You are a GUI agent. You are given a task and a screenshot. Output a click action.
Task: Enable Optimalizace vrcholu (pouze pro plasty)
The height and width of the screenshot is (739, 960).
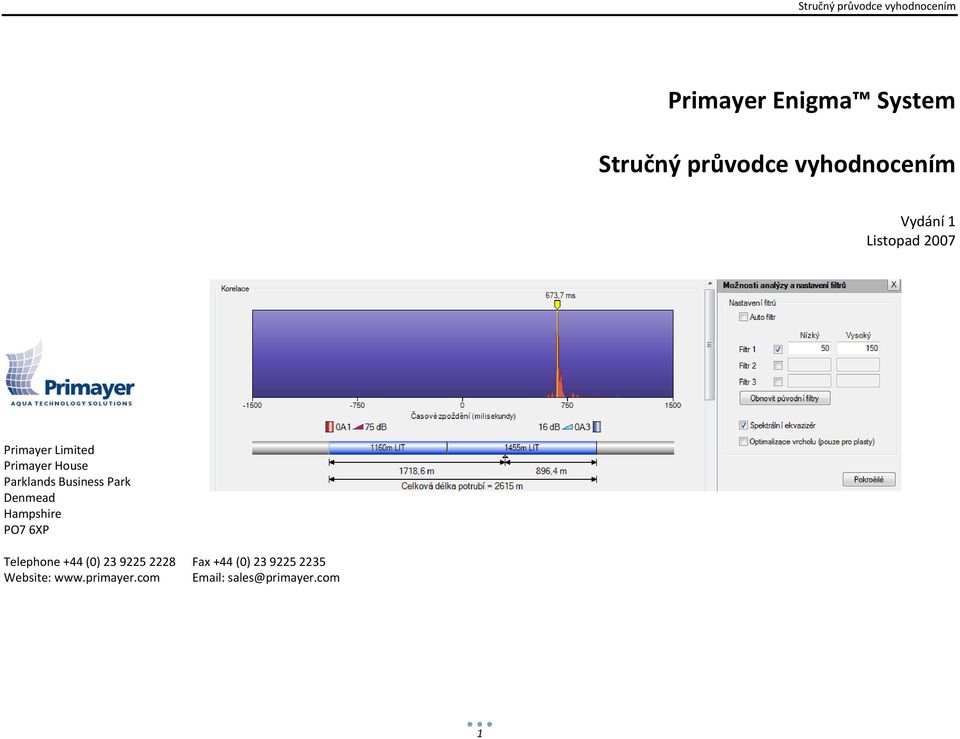pos(743,441)
